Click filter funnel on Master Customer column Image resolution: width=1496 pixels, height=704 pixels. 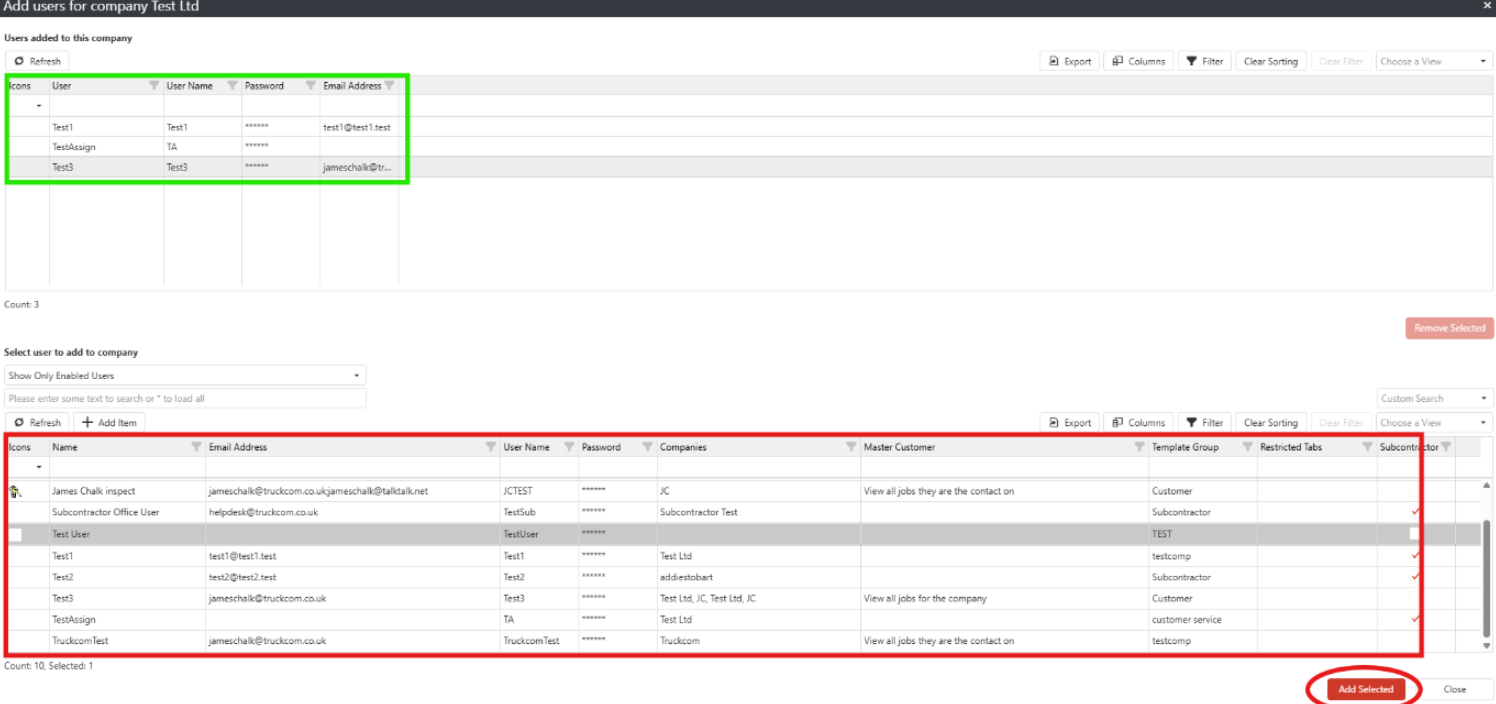point(1139,447)
